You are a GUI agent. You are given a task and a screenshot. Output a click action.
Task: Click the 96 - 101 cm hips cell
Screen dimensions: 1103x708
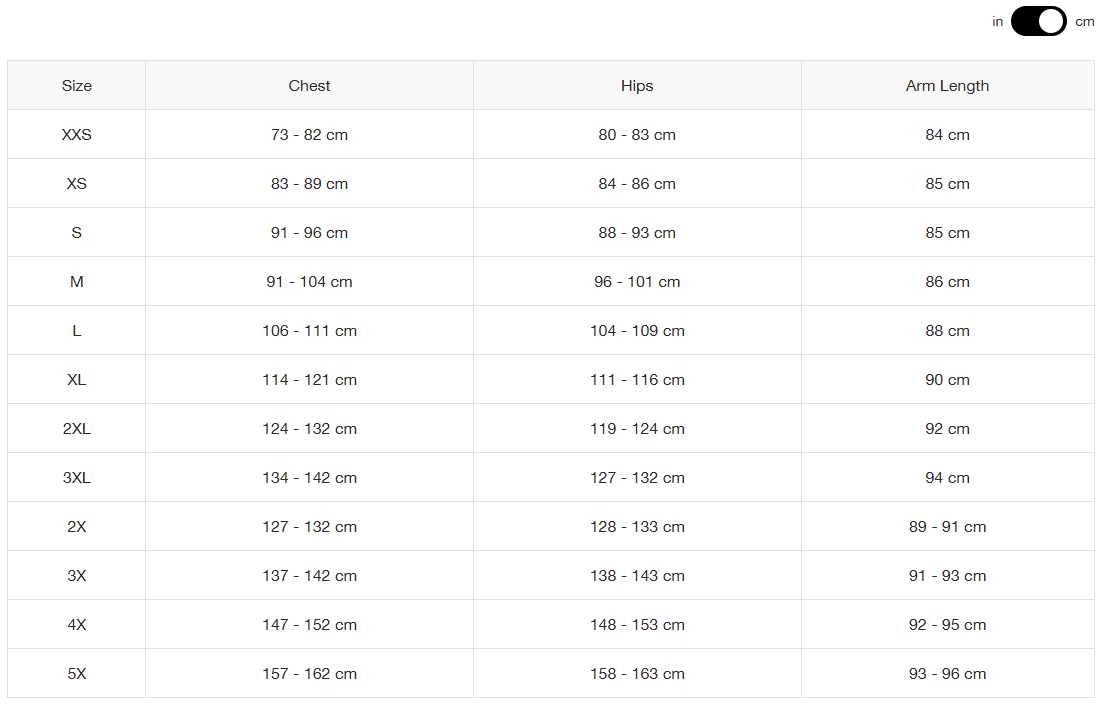(637, 282)
